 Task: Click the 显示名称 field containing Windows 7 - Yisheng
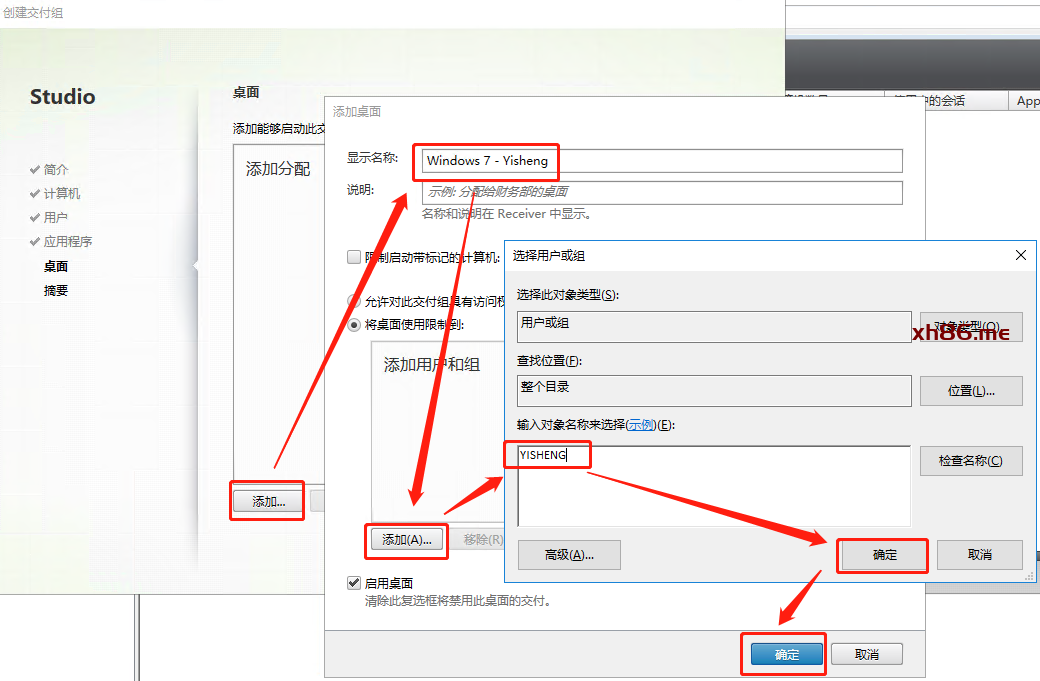[x=662, y=161]
